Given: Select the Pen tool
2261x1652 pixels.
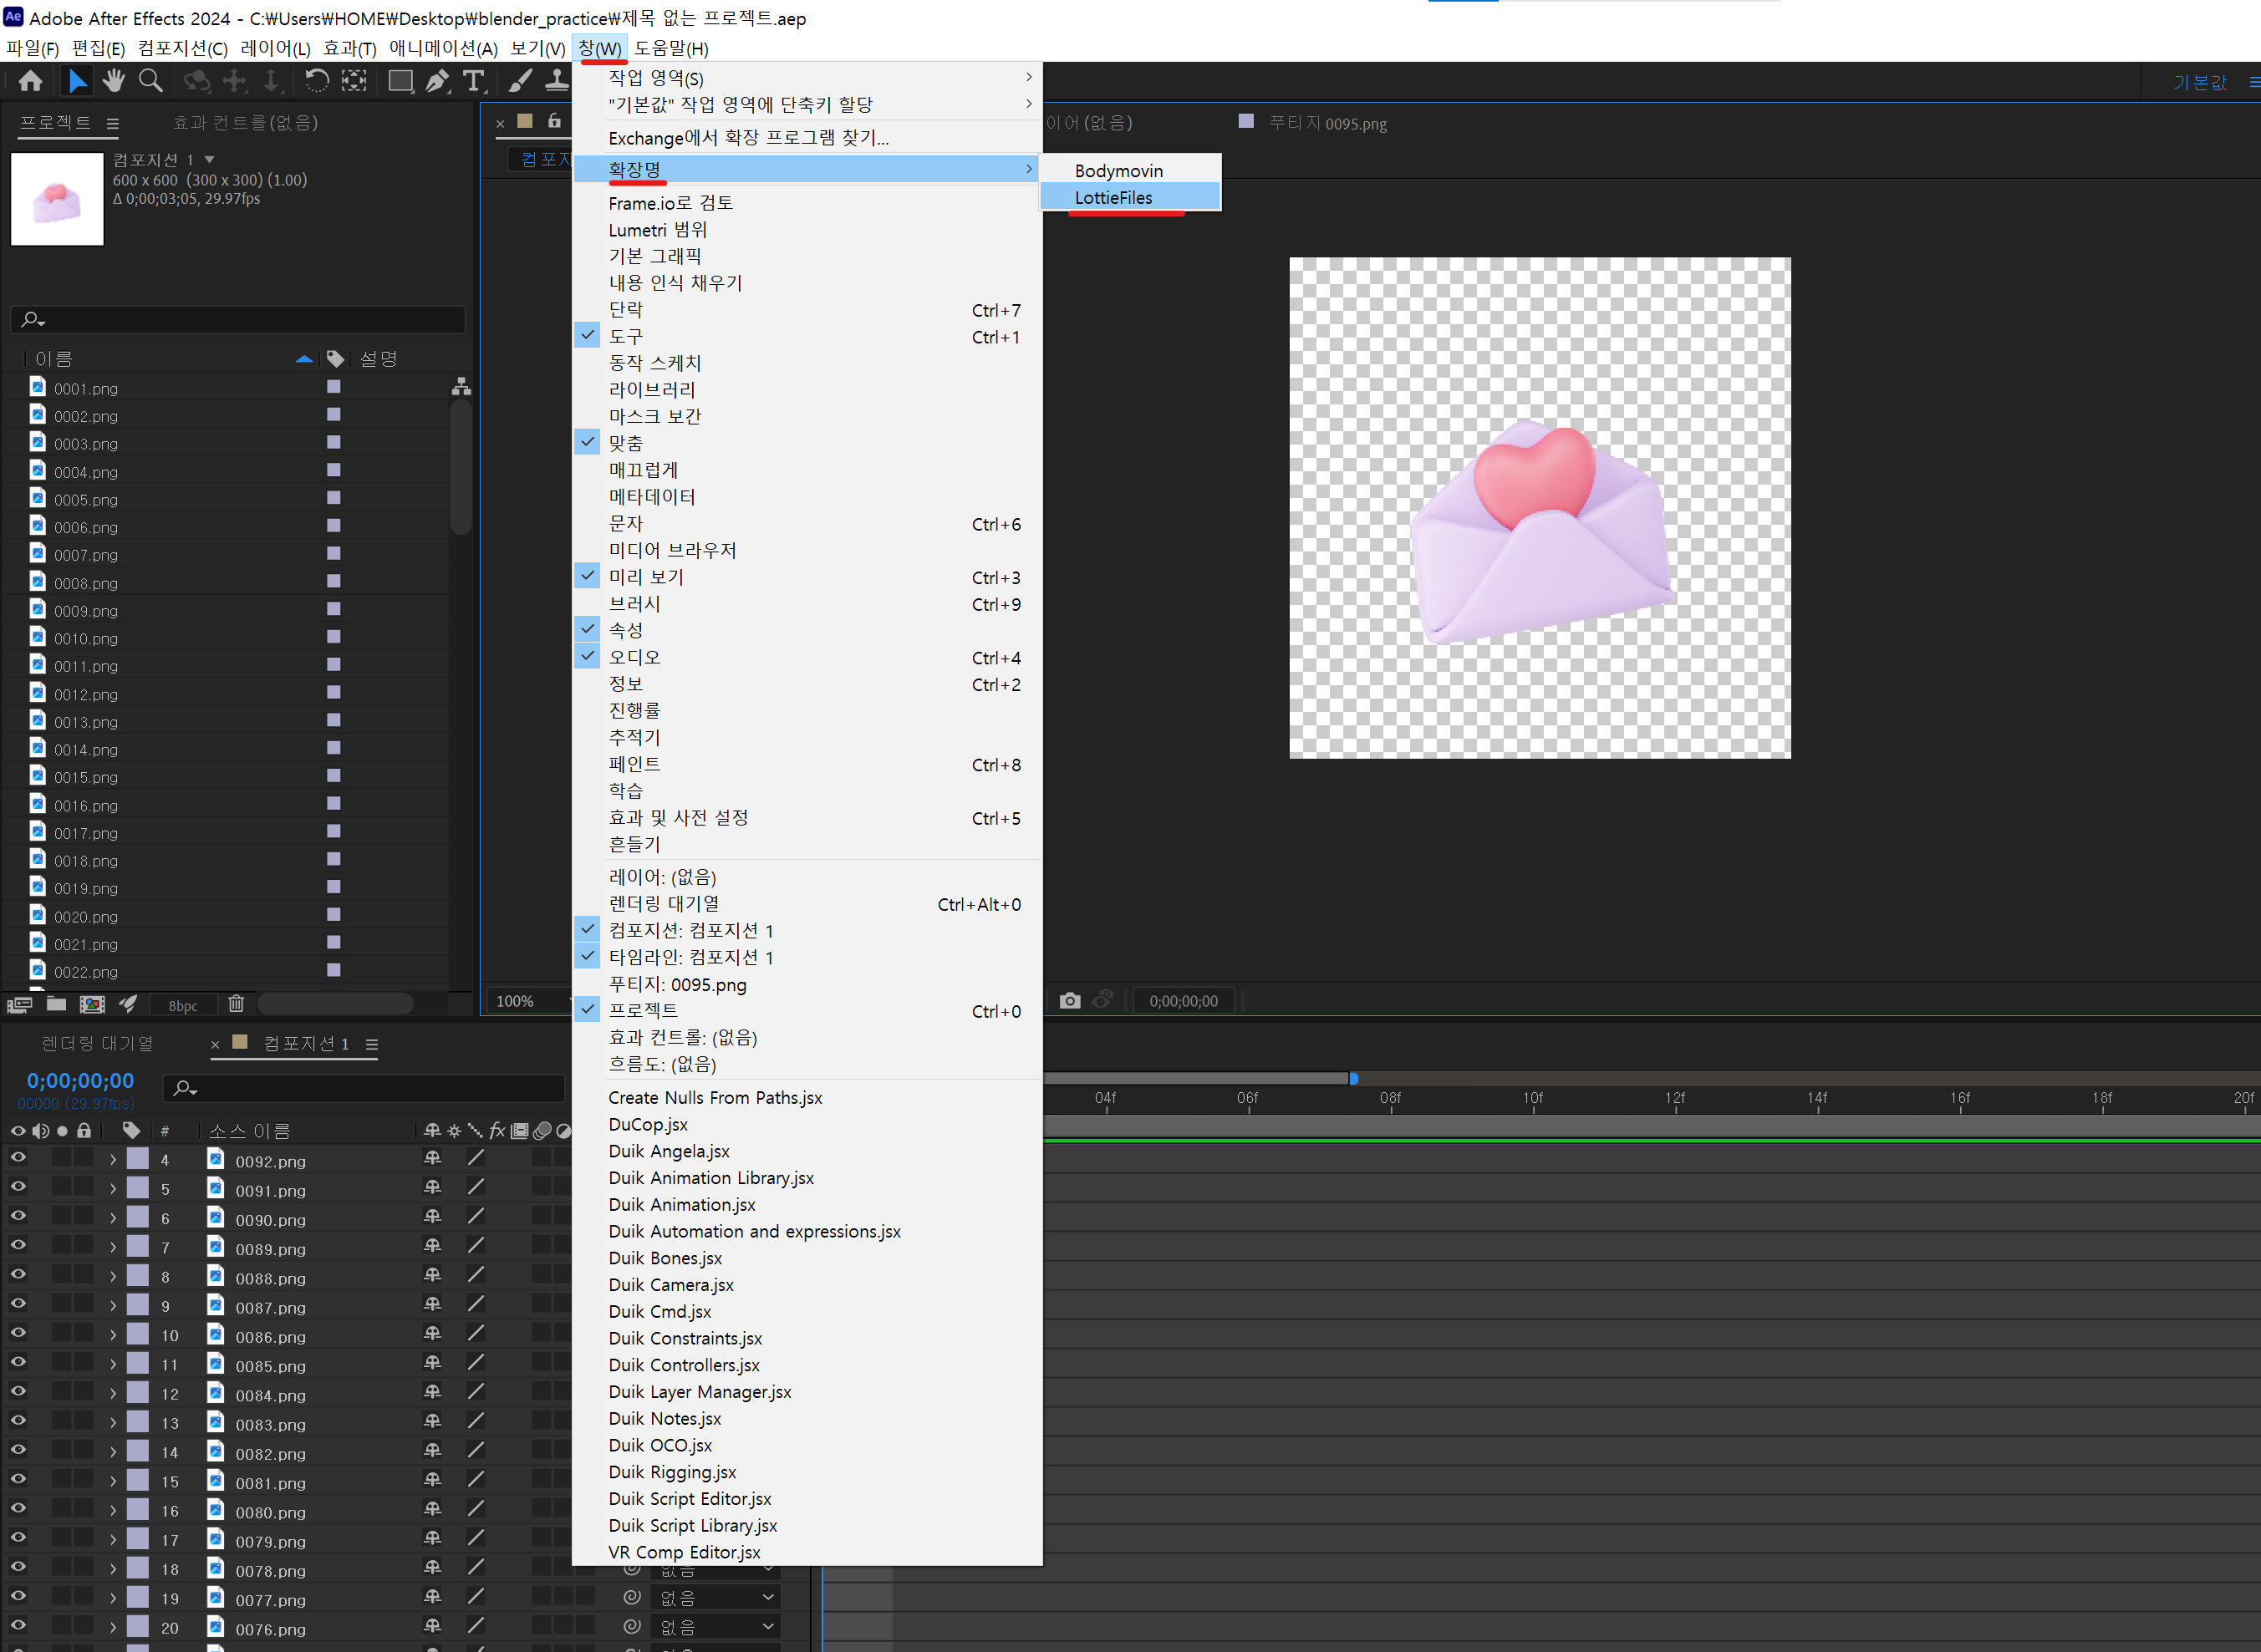Looking at the screenshot, I should pyautogui.click(x=437, y=81).
